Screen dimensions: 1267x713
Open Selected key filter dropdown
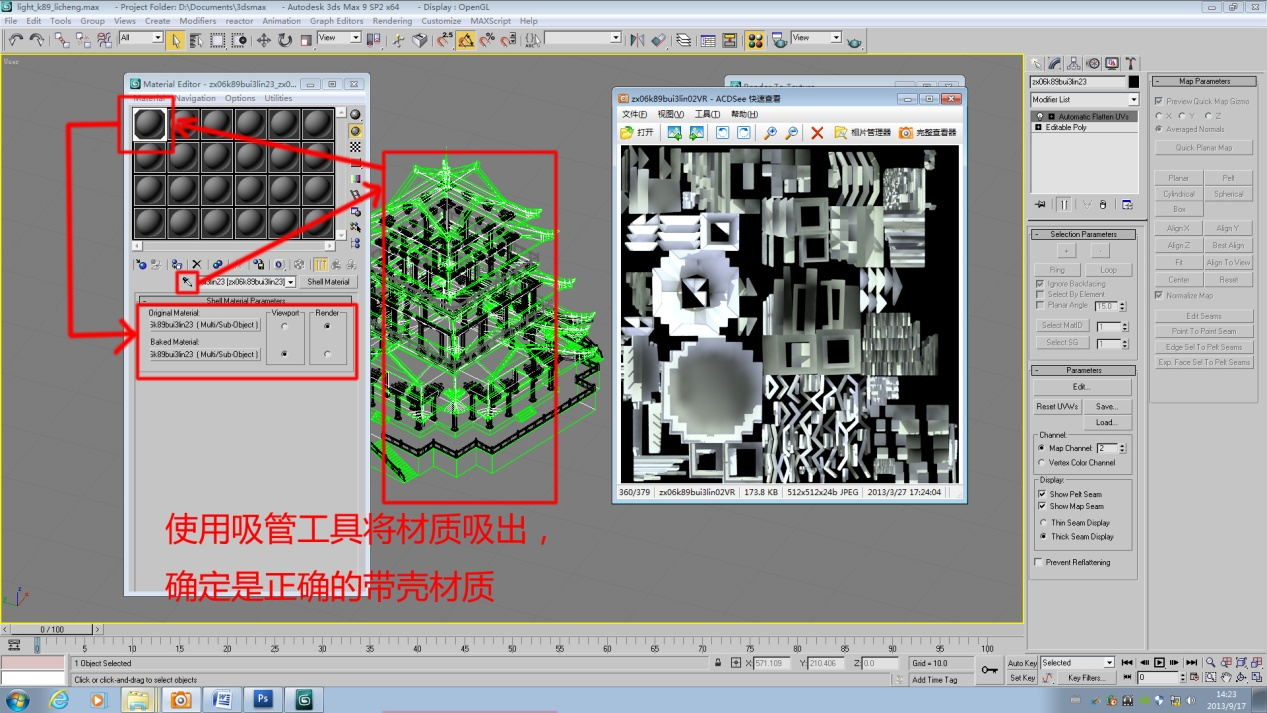[1109, 663]
